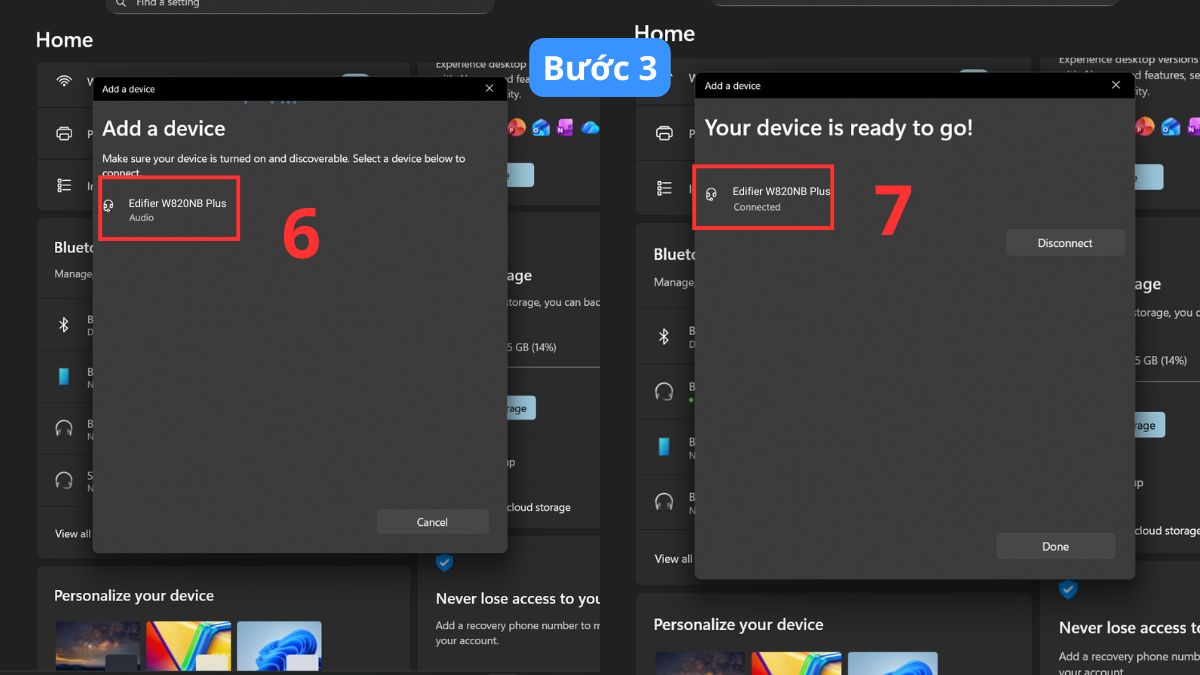Select Edifier W820NB Plus shown as Connected

pyautogui.click(x=763, y=198)
